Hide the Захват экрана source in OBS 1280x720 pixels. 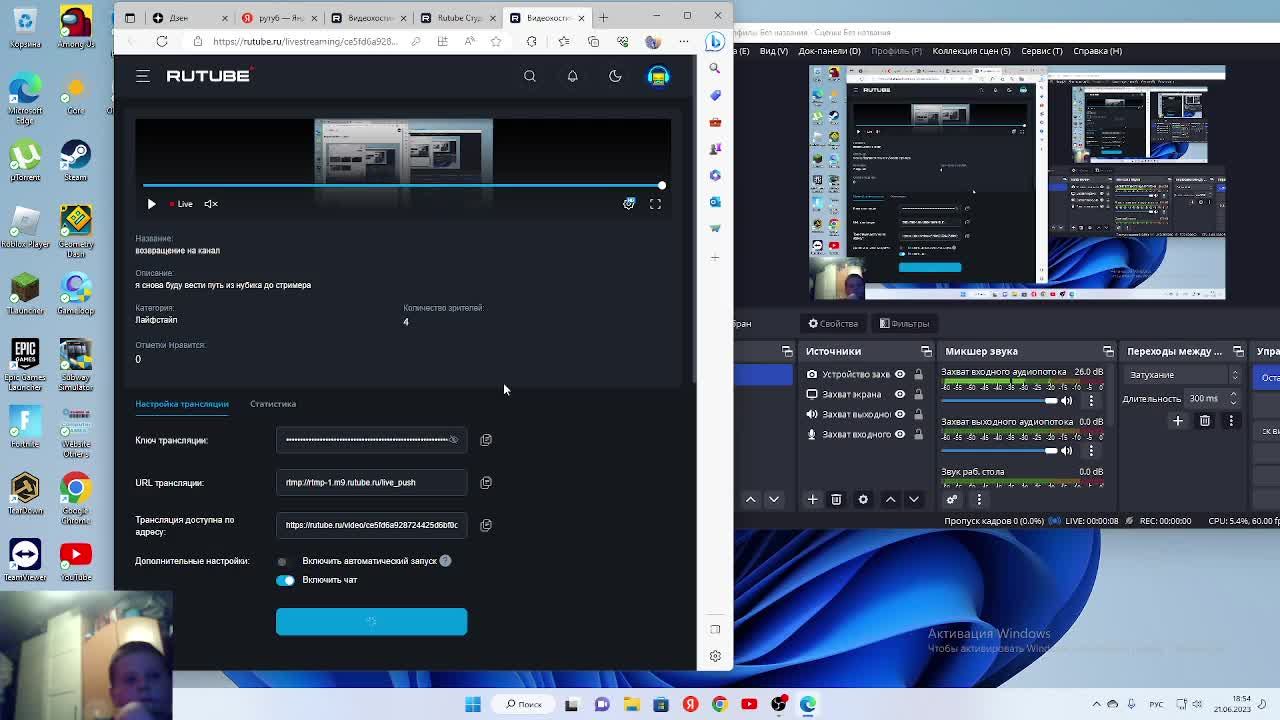(899, 394)
